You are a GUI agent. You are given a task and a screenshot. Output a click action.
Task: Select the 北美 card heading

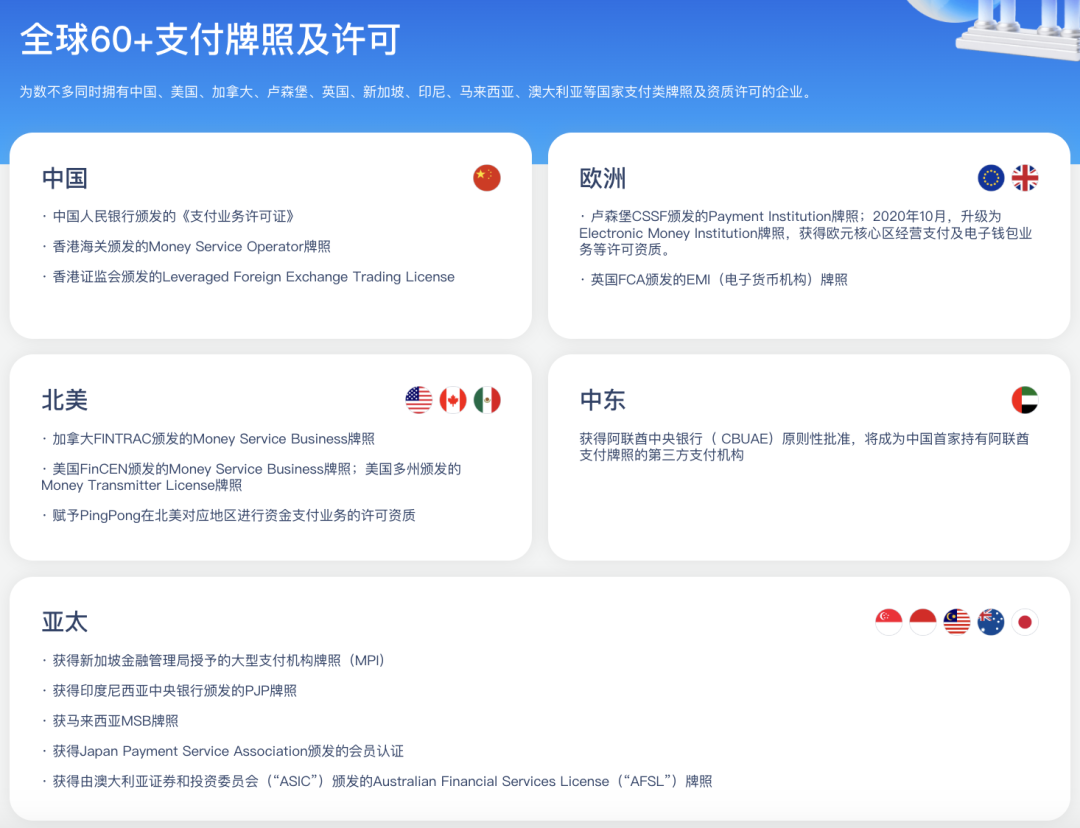[x=65, y=400]
